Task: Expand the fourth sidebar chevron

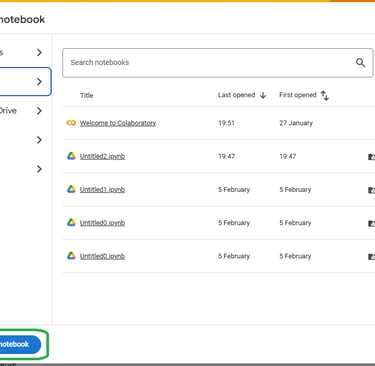Action: (39, 140)
